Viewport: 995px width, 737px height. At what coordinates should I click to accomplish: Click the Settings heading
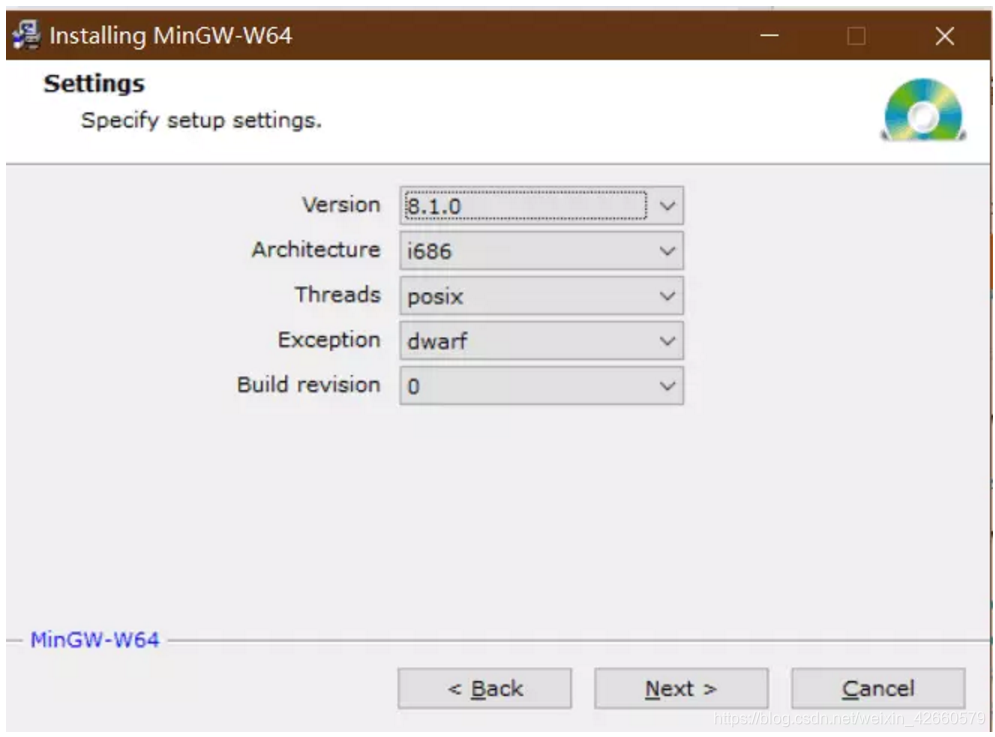94,84
